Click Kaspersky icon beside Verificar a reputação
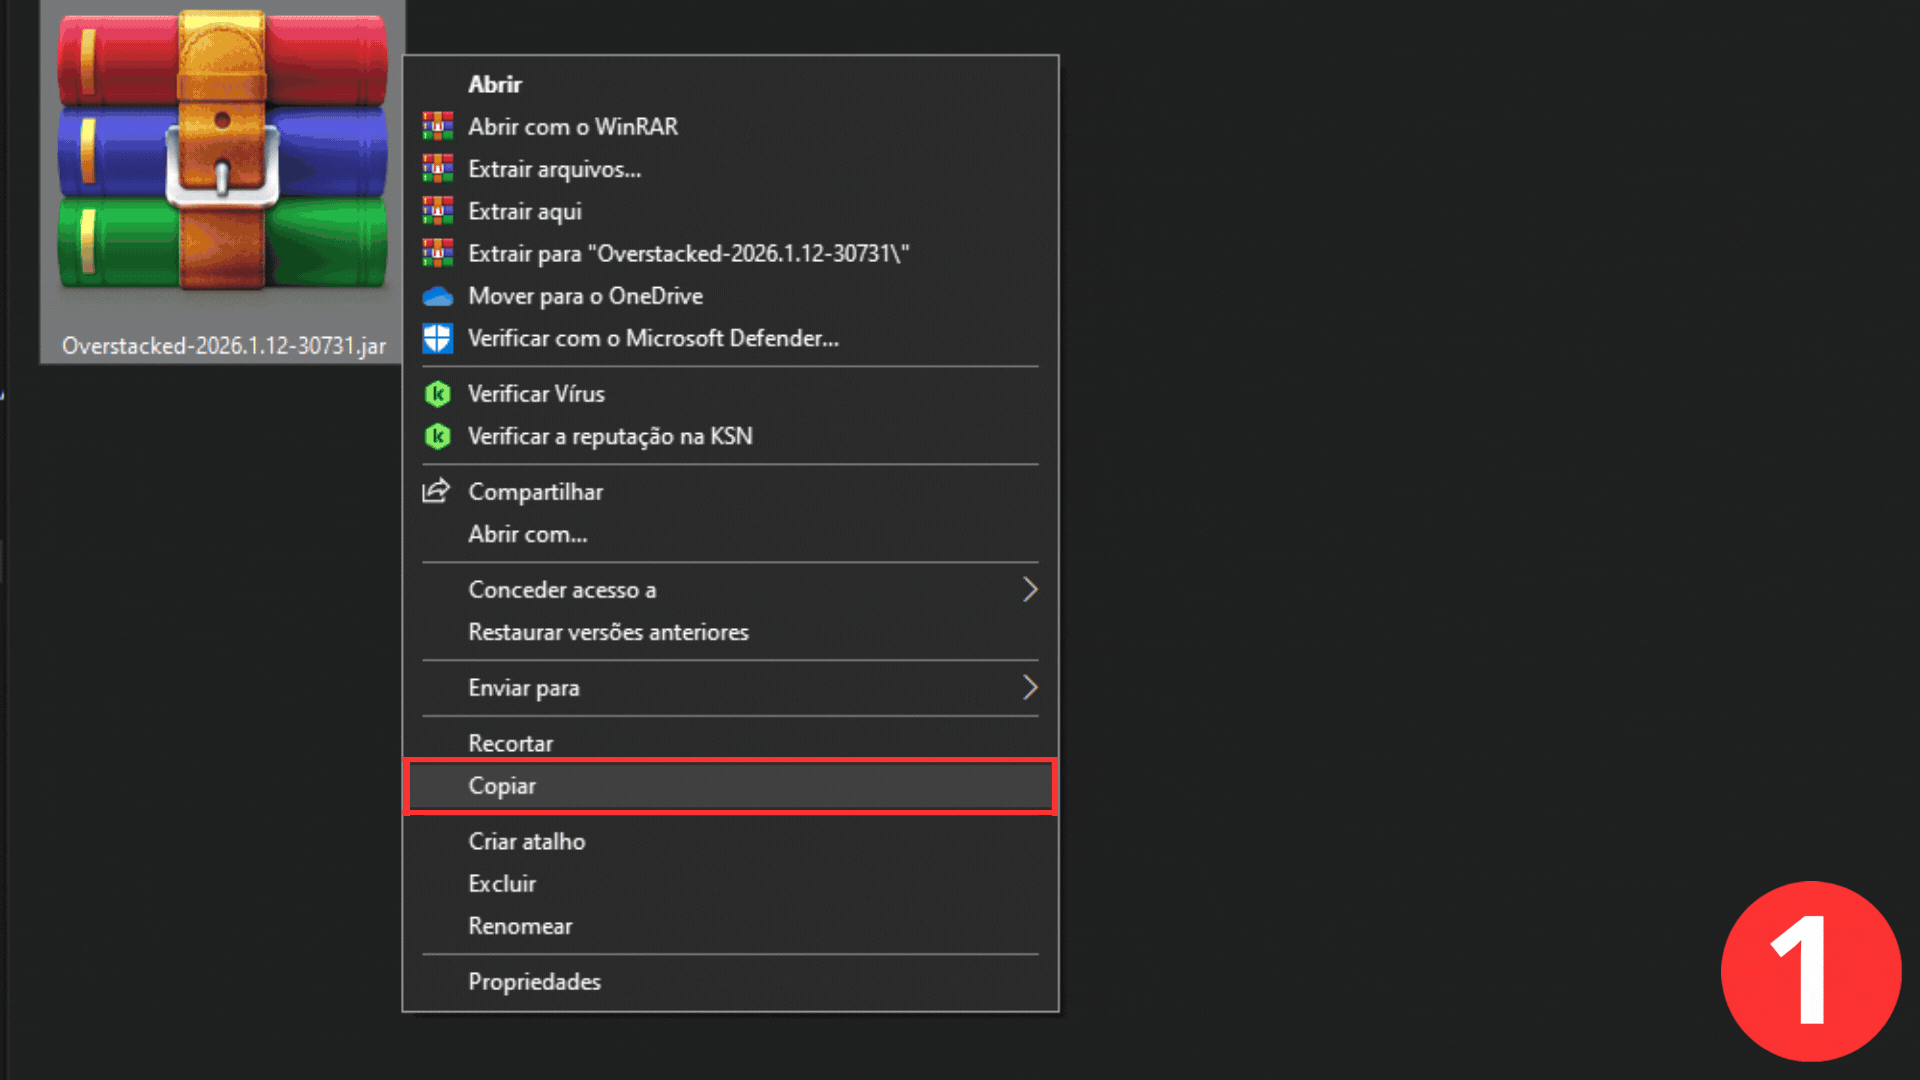Image resolution: width=1920 pixels, height=1080 pixels. click(x=437, y=437)
